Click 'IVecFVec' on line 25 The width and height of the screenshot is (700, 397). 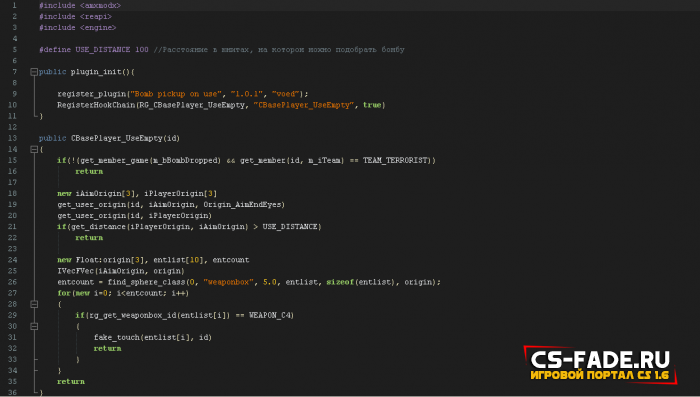(75, 271)
